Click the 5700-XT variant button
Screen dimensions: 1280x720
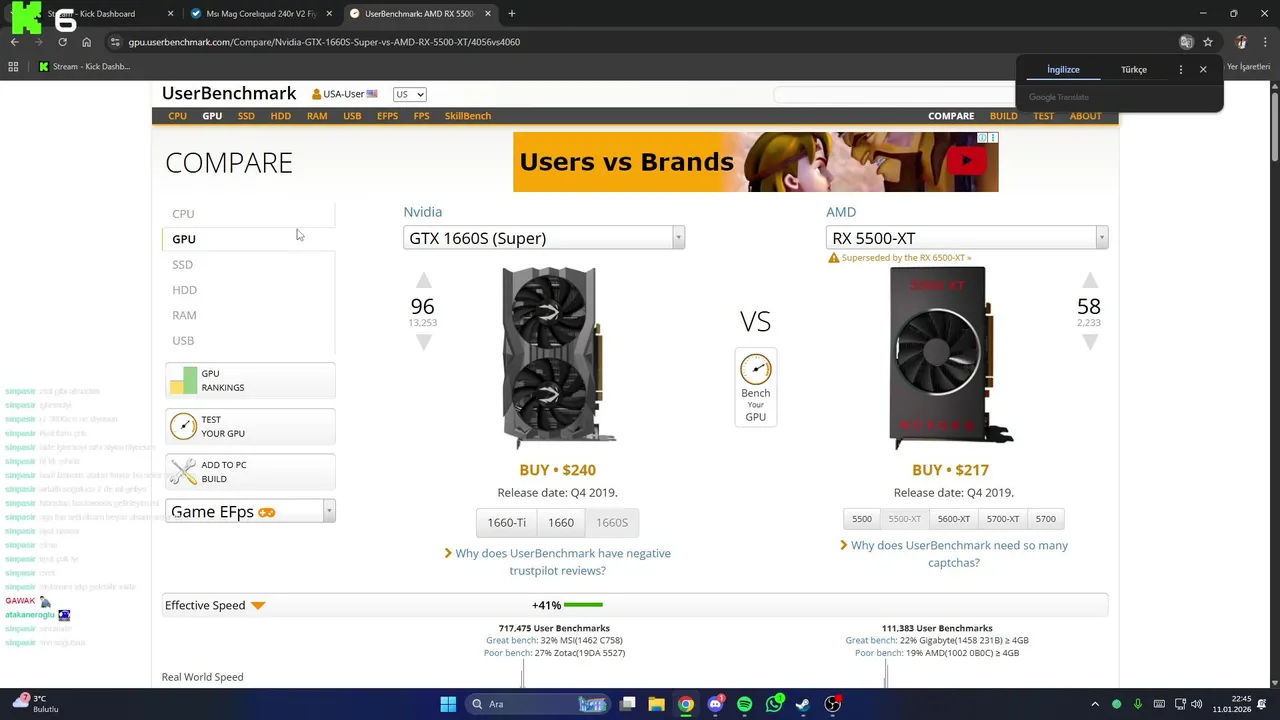coord(1003,519)
